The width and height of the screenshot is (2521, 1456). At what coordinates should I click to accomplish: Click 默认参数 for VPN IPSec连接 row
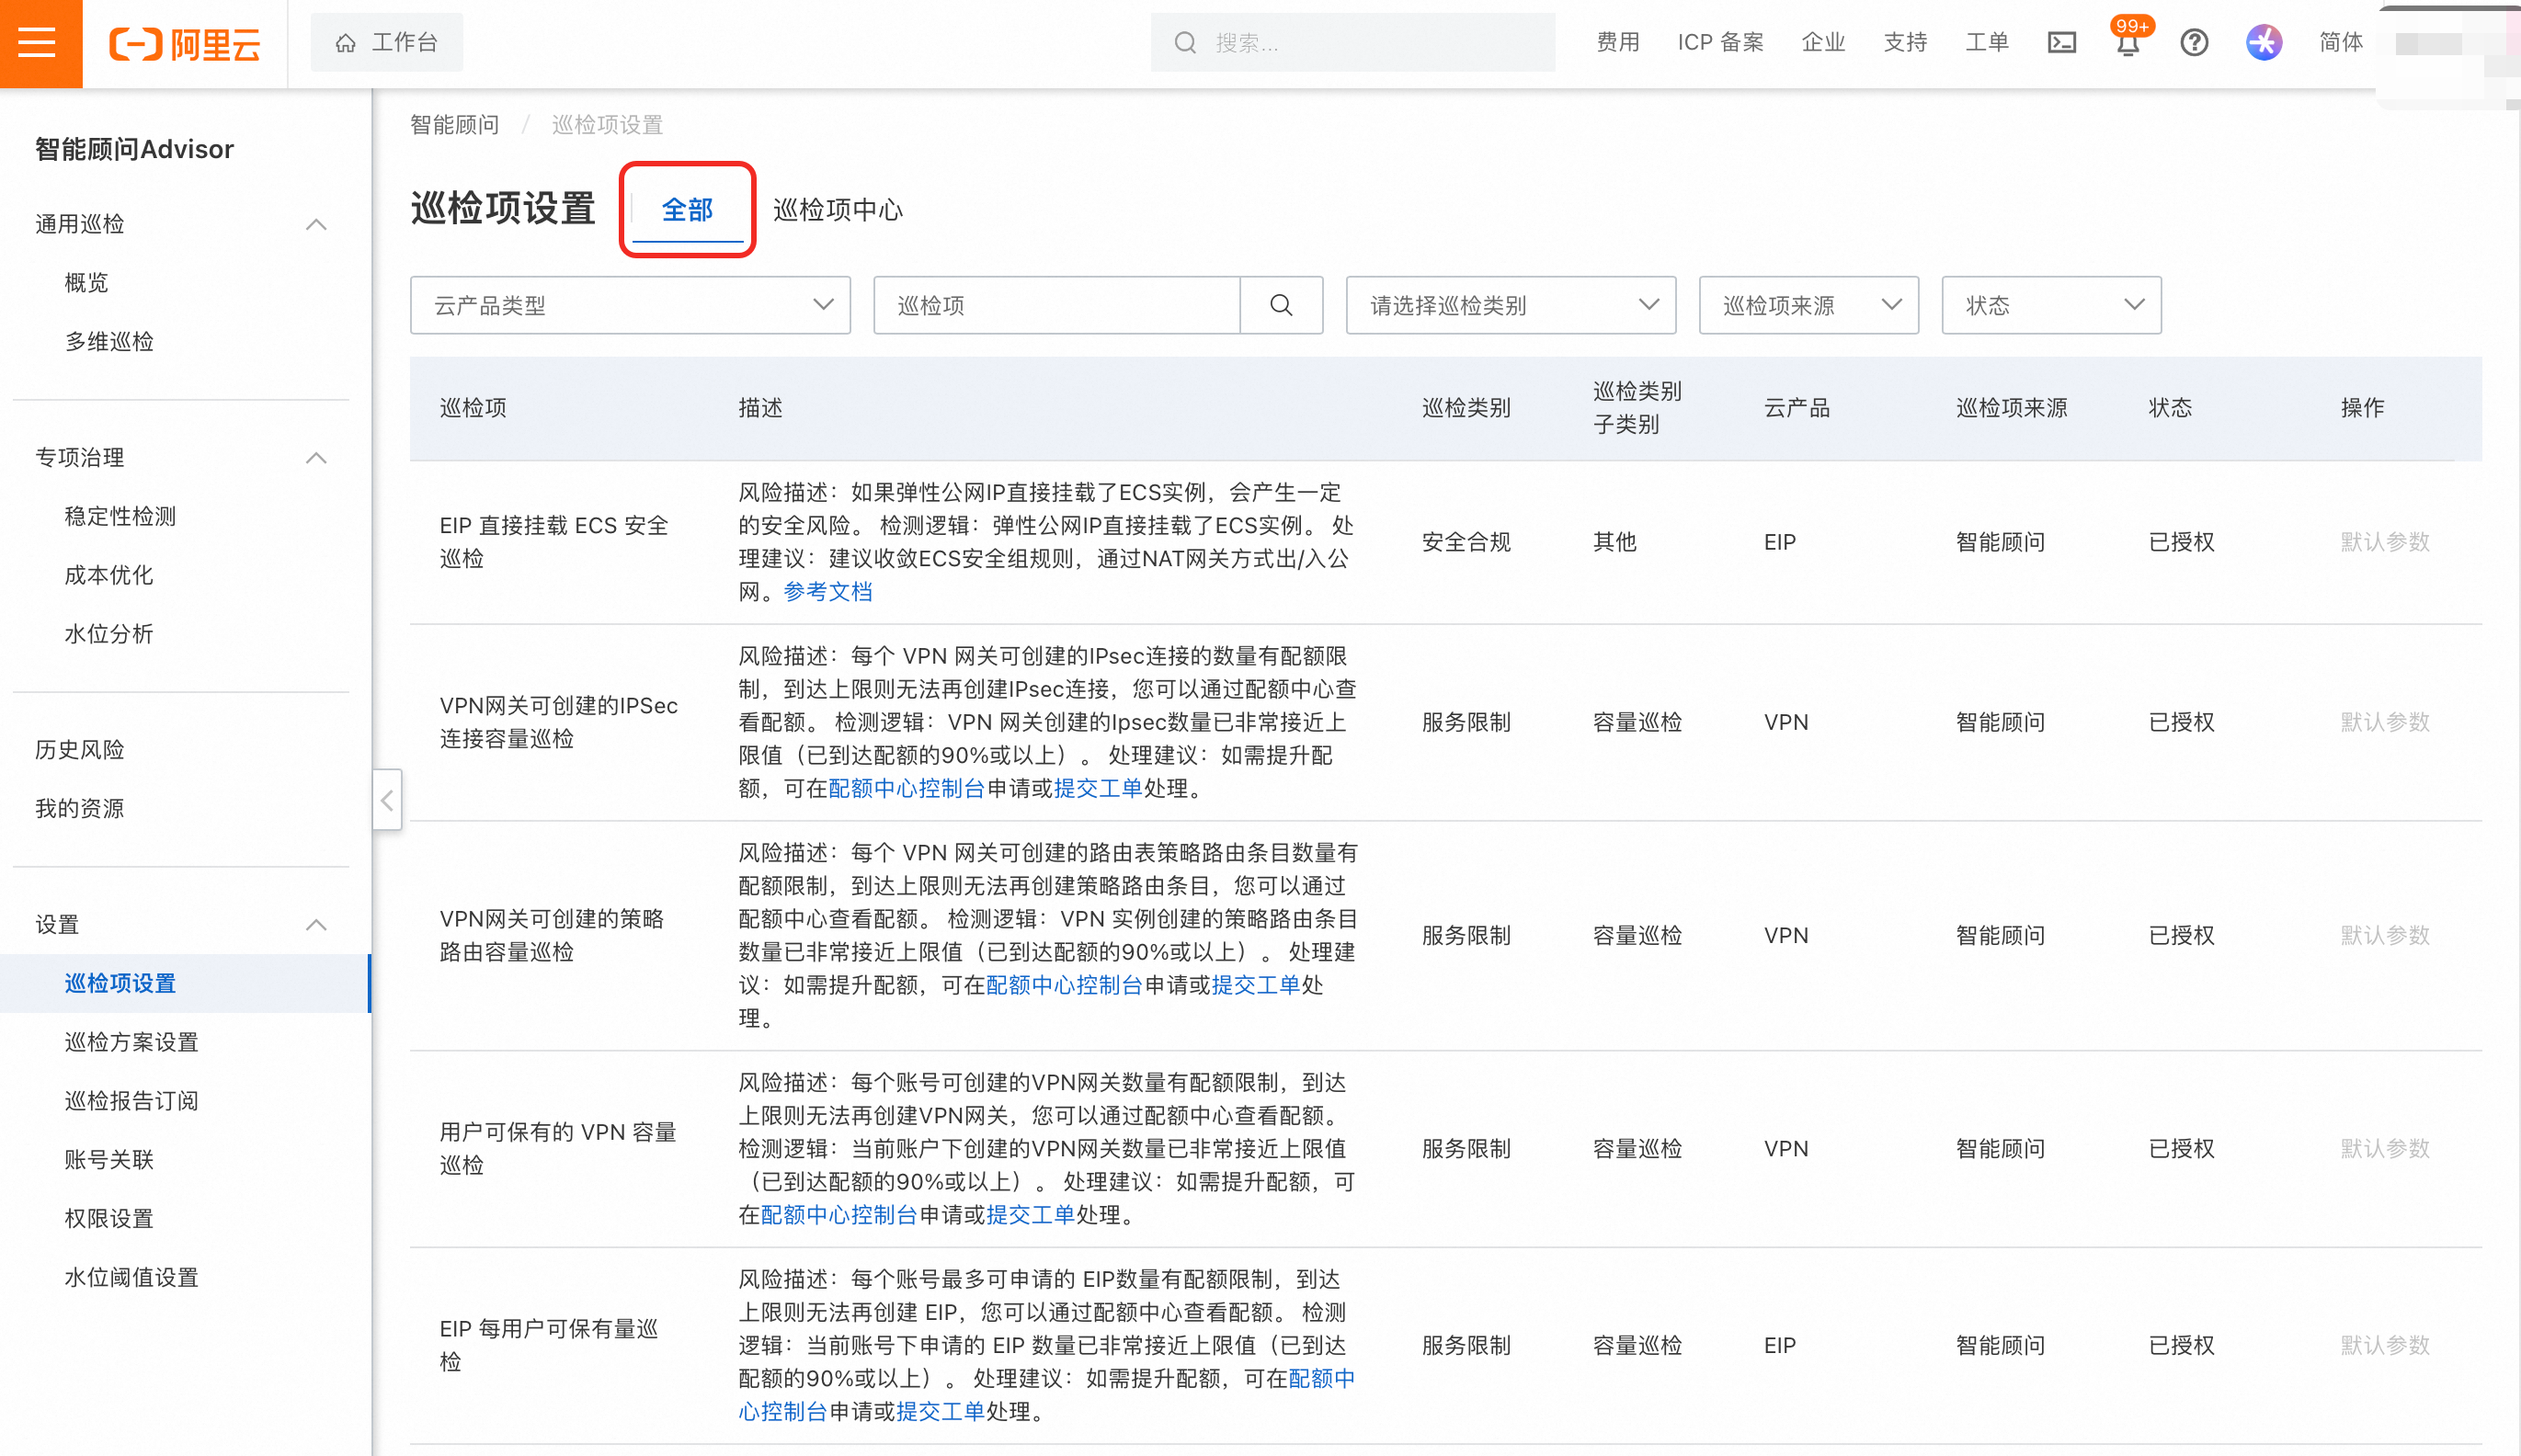(x=2385, y=722)
